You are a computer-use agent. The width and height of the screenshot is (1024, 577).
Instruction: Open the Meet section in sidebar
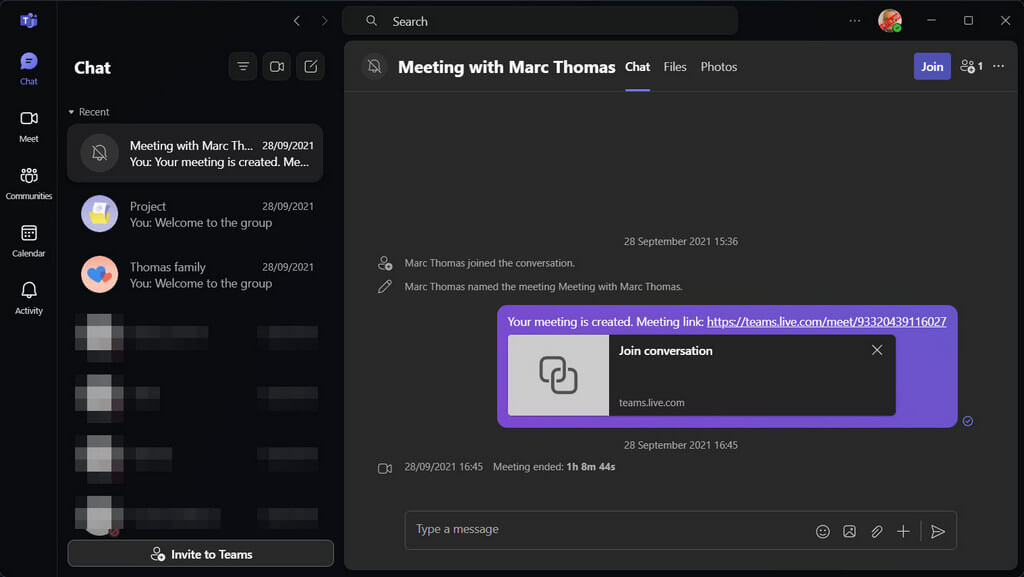point(29,126)
